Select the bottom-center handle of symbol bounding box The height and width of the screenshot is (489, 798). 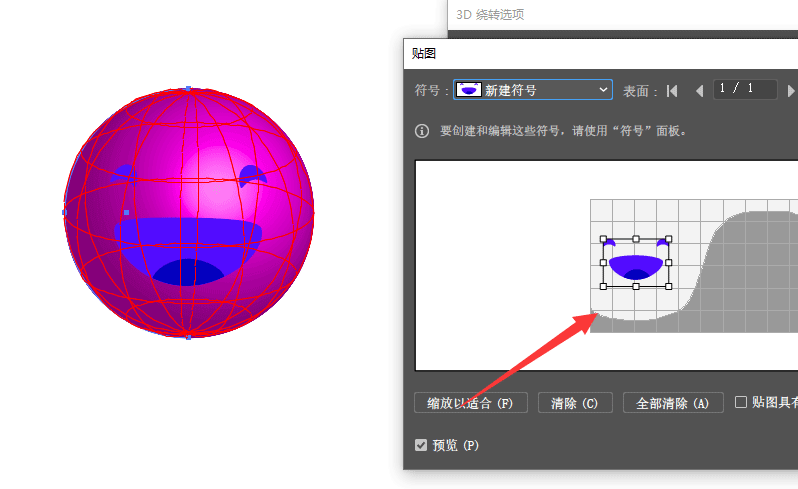[x=636, y=286]
